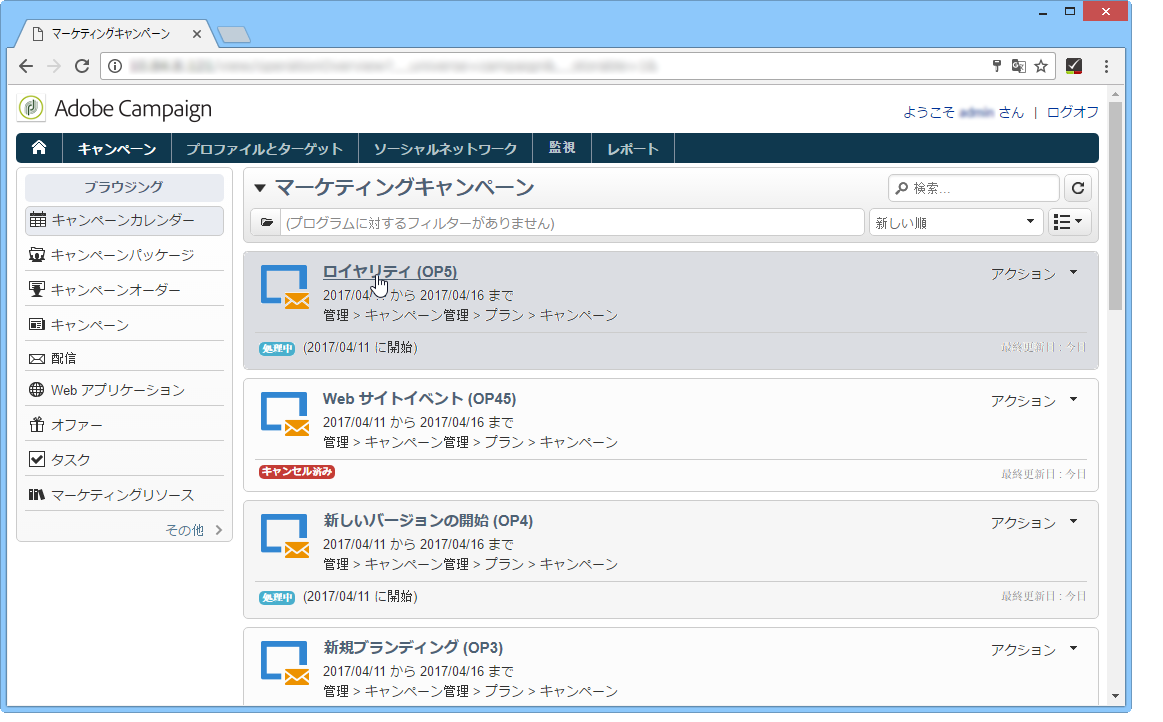The width and height of the screenshot is (1163, 722).
Task: Click the program filter text field
Action: click(572, 223)
